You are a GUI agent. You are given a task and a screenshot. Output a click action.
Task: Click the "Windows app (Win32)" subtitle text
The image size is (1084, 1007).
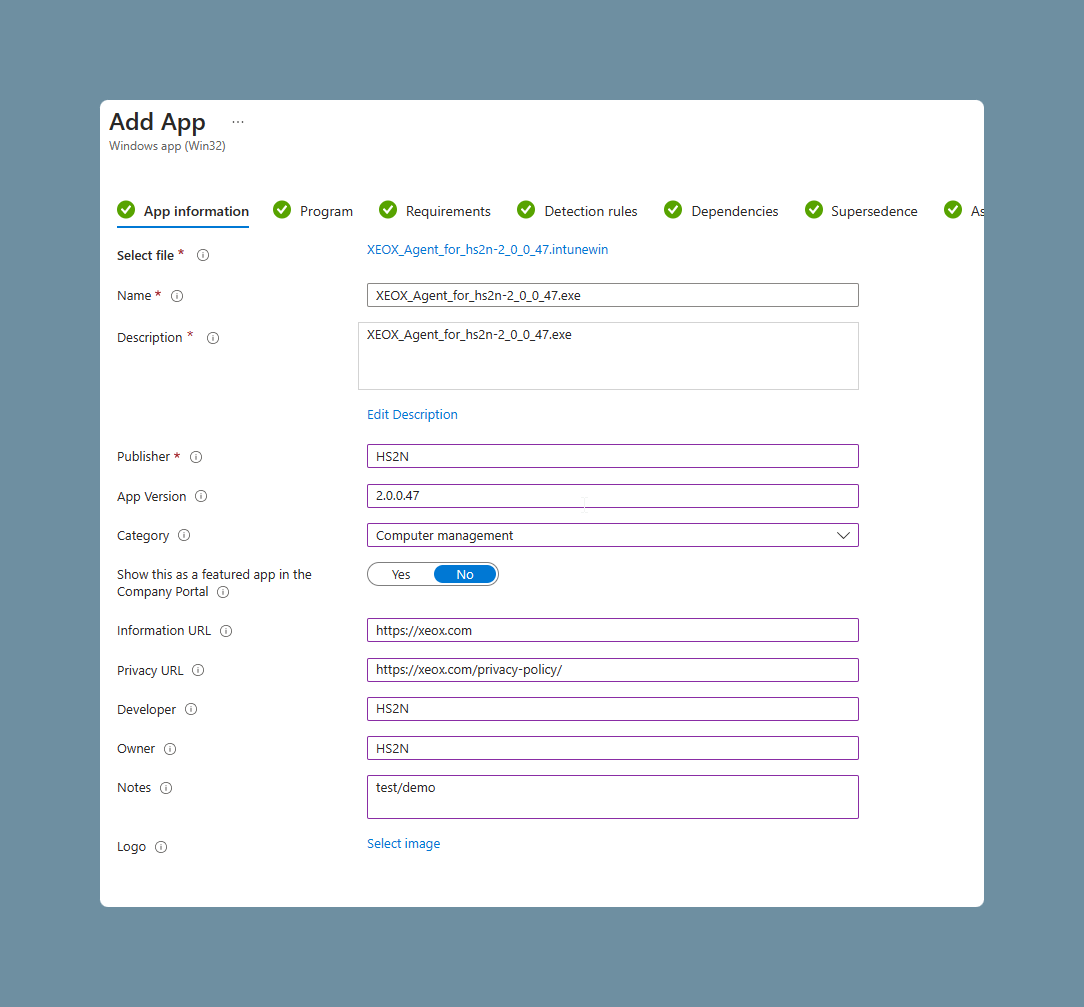click(x=167, y=146)
